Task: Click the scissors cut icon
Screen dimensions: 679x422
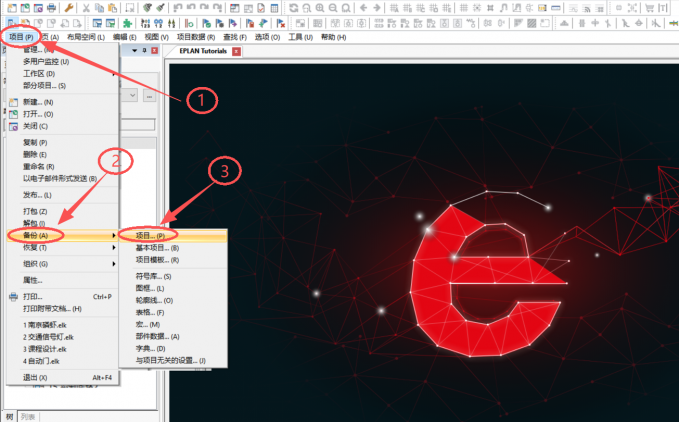Action: click(86, 8)
